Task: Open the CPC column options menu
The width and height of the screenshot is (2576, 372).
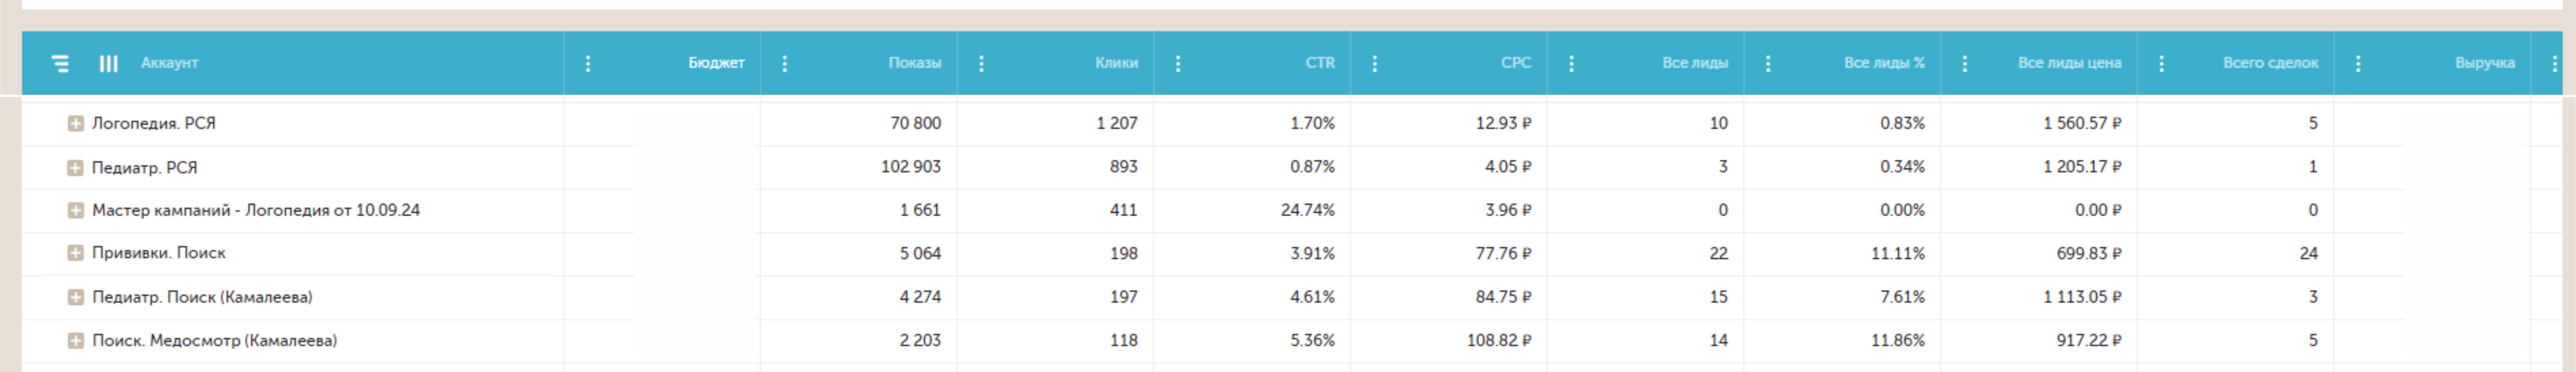Action: (1375, 64)
